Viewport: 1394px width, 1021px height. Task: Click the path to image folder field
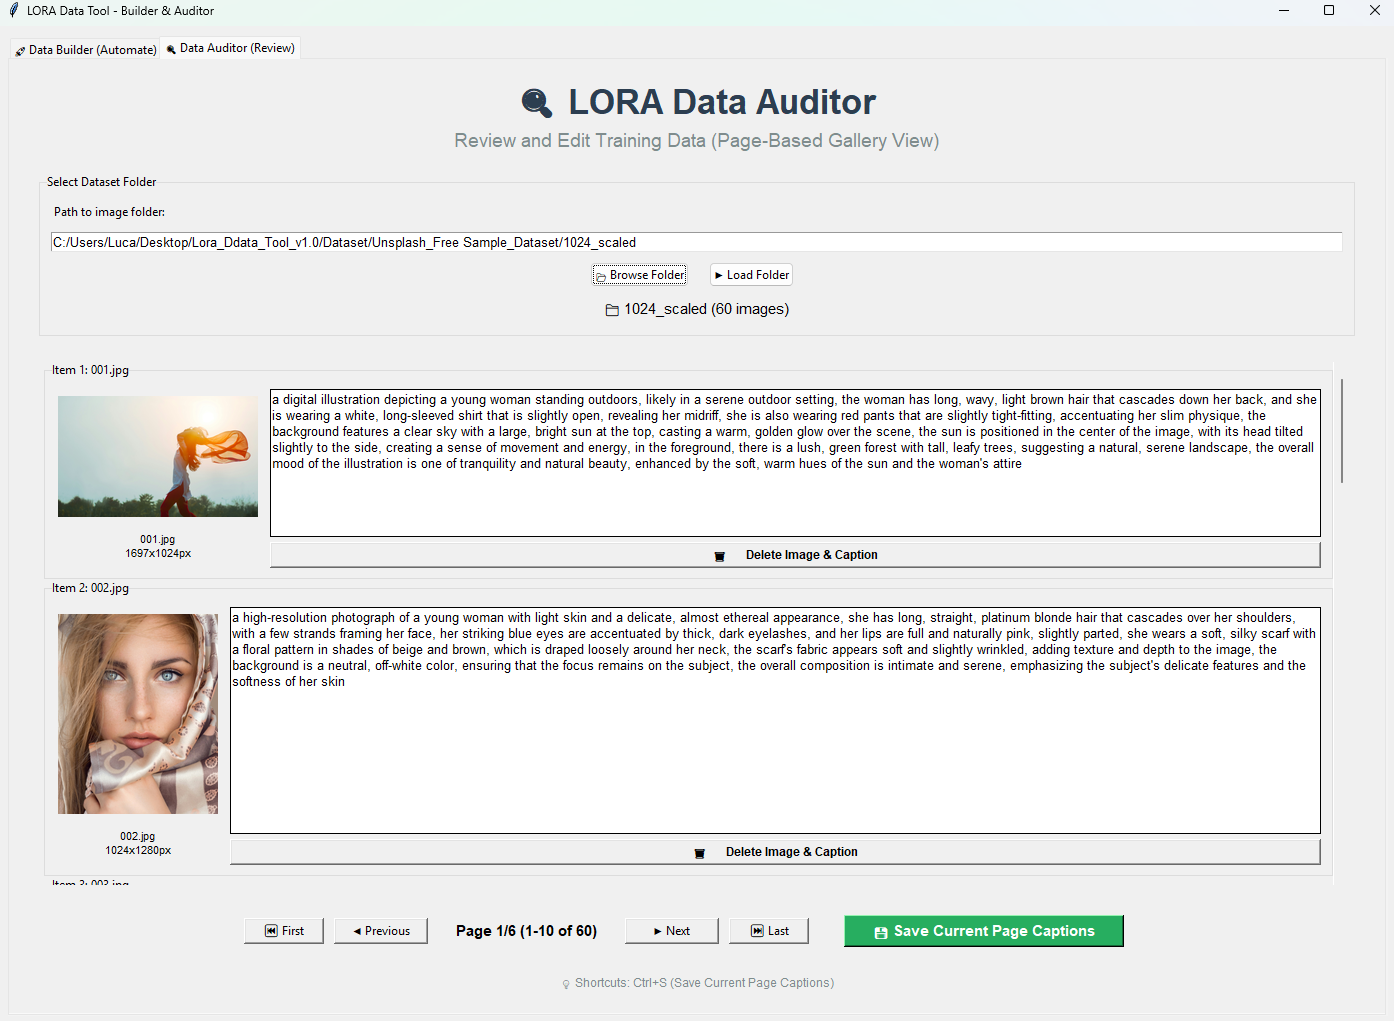point(696,242)
